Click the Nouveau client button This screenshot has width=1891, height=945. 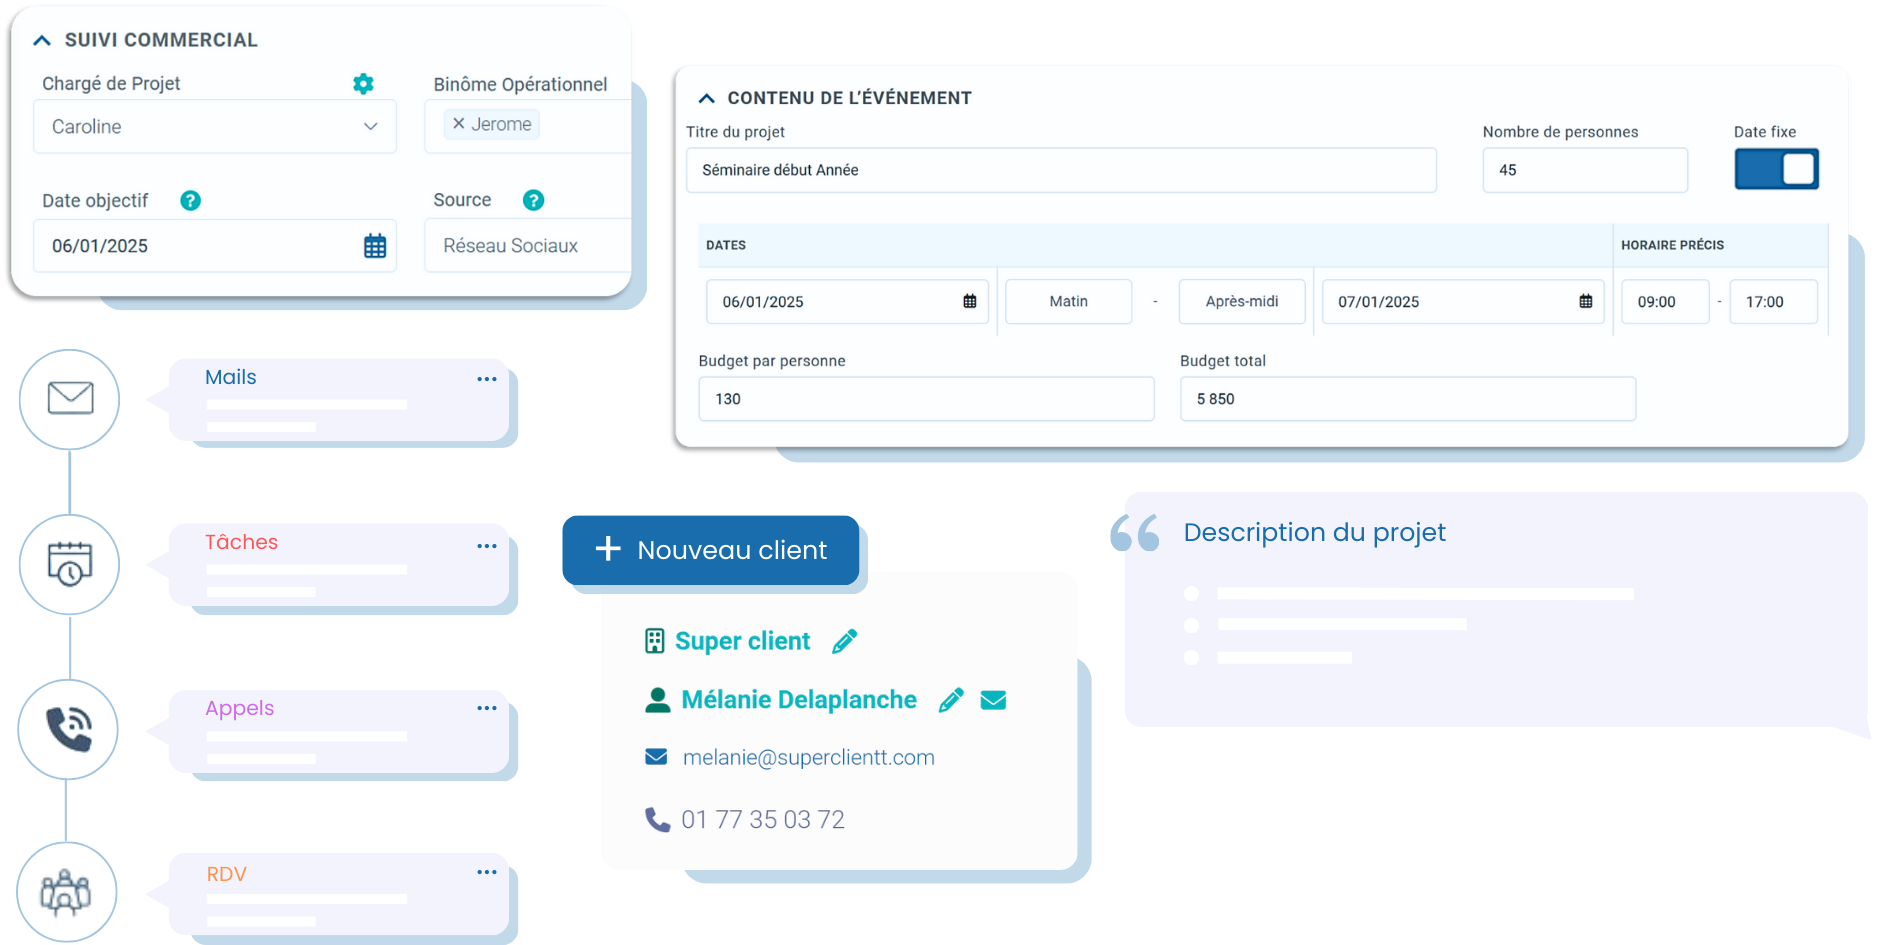(x=711, y=550)
